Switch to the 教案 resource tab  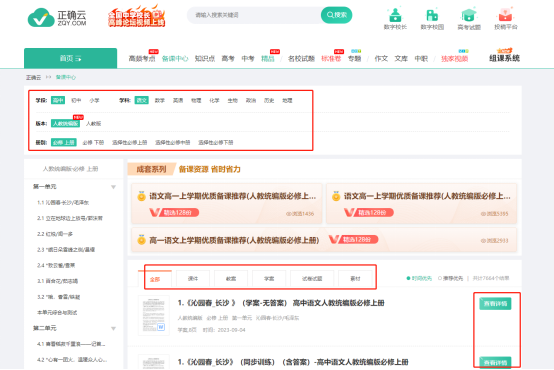[x=231, y=278]
